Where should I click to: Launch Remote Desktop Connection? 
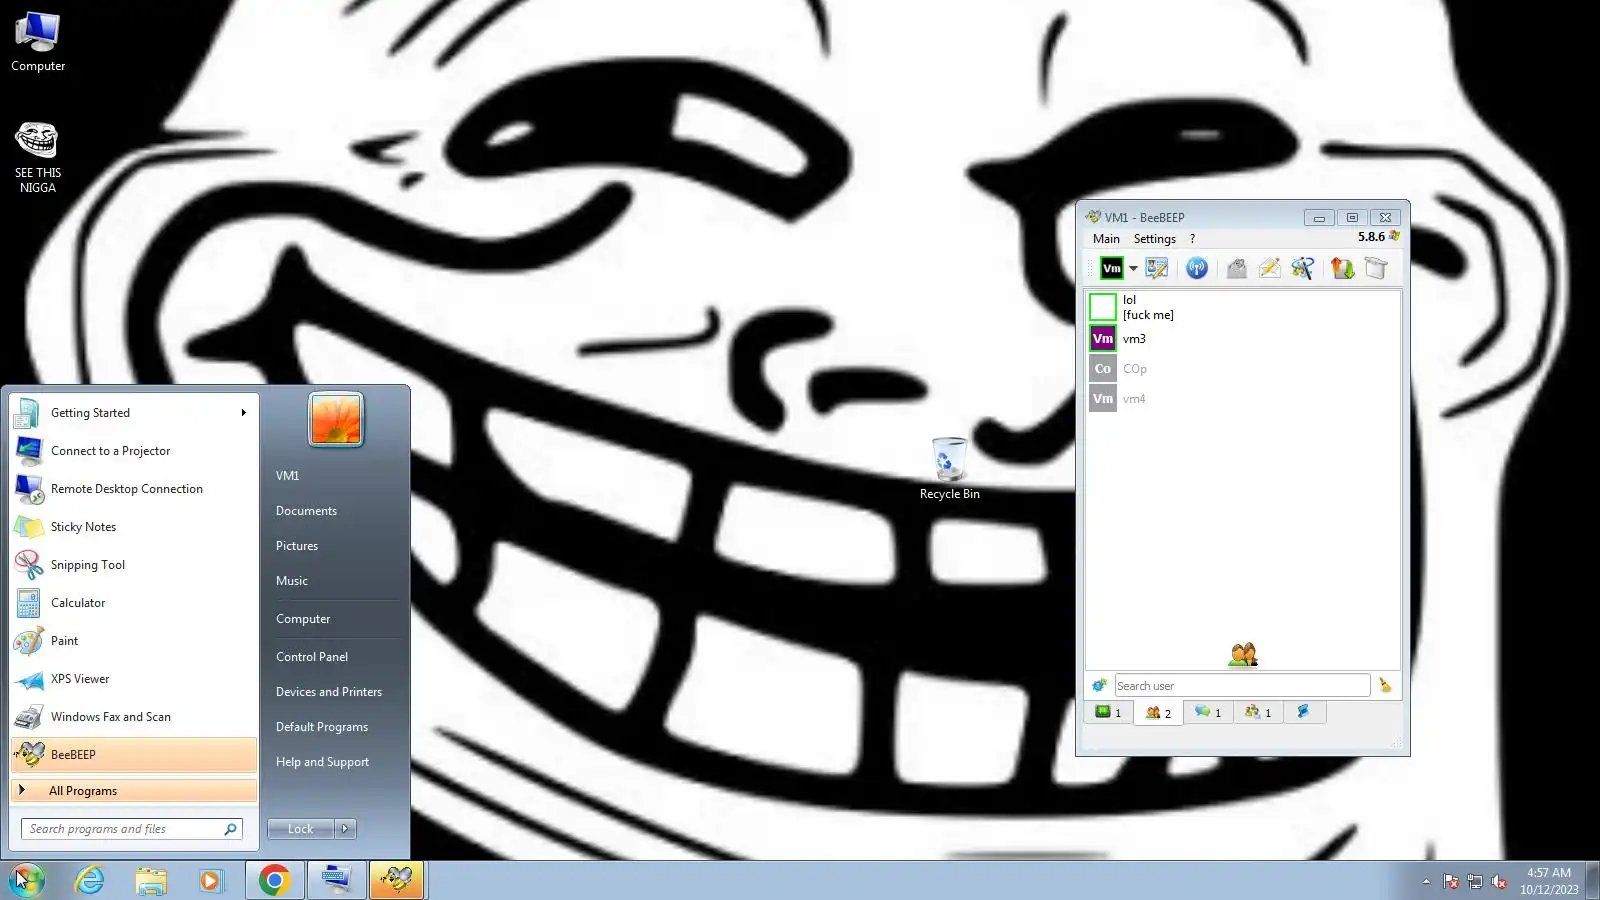[133, 489]
